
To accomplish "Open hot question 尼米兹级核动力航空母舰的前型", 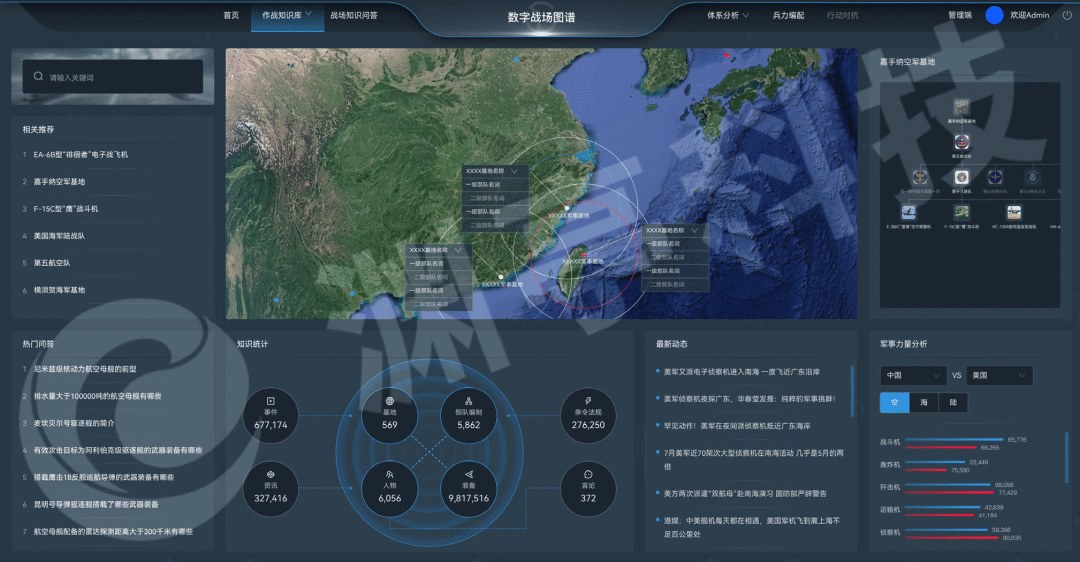I will point(85,369).
